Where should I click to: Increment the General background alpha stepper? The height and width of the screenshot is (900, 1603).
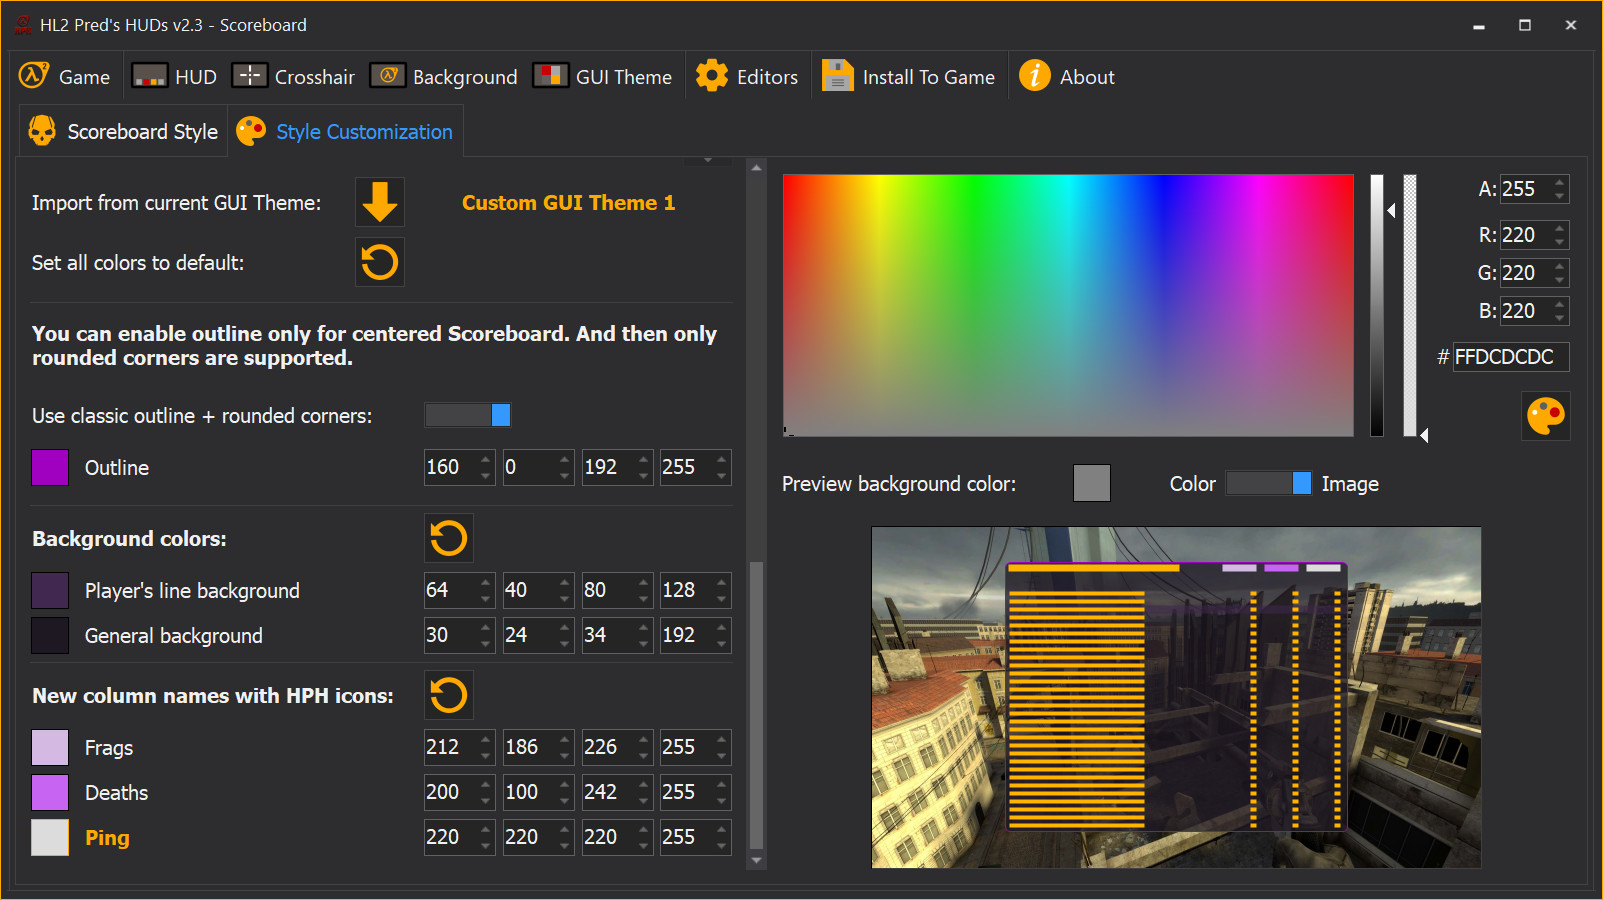pos(720,629)
